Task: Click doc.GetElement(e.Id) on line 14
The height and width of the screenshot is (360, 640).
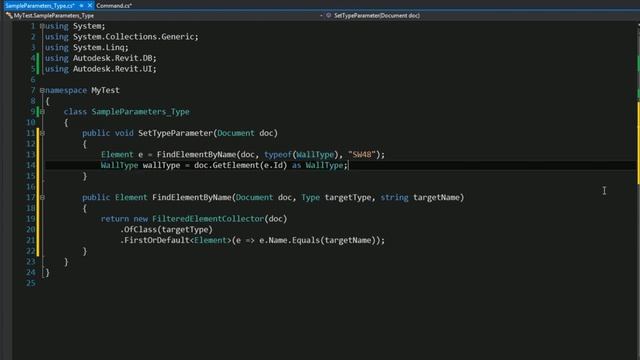Action: tap(240, 165)
